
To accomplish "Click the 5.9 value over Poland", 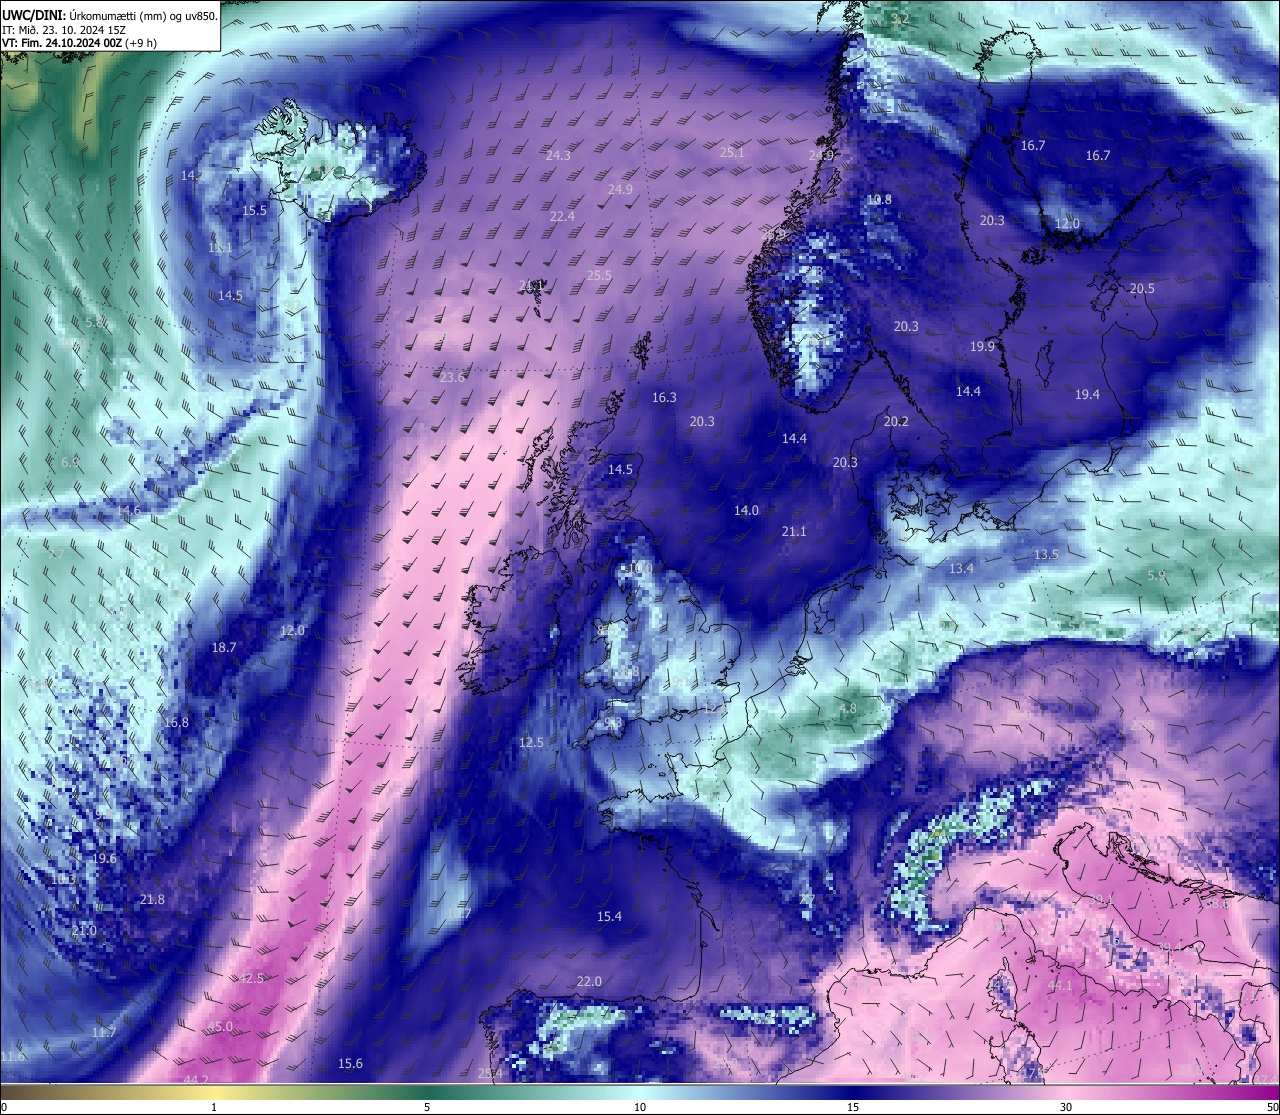I will click(x=1156, y=576).
